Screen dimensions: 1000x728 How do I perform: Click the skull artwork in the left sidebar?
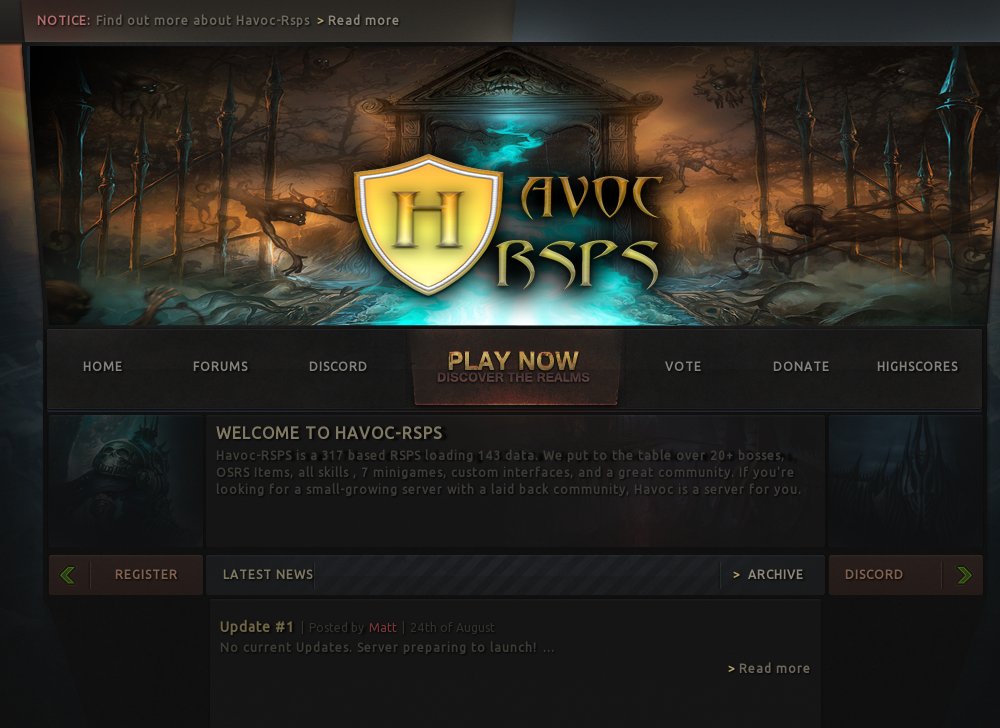click(124, 480)
